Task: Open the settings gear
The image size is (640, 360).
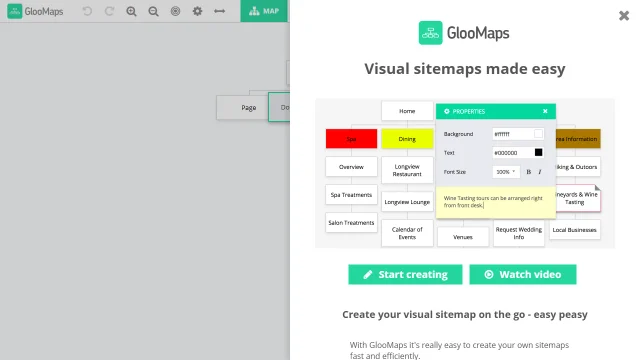Action: pos(197,11)
